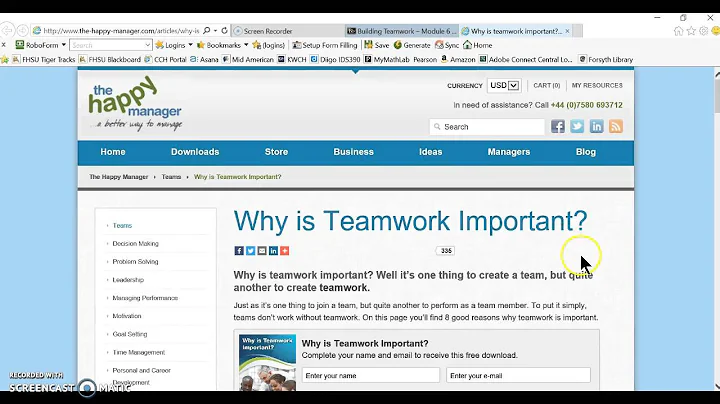
Task: Open browser Tools gear icon
Action: 703,31
